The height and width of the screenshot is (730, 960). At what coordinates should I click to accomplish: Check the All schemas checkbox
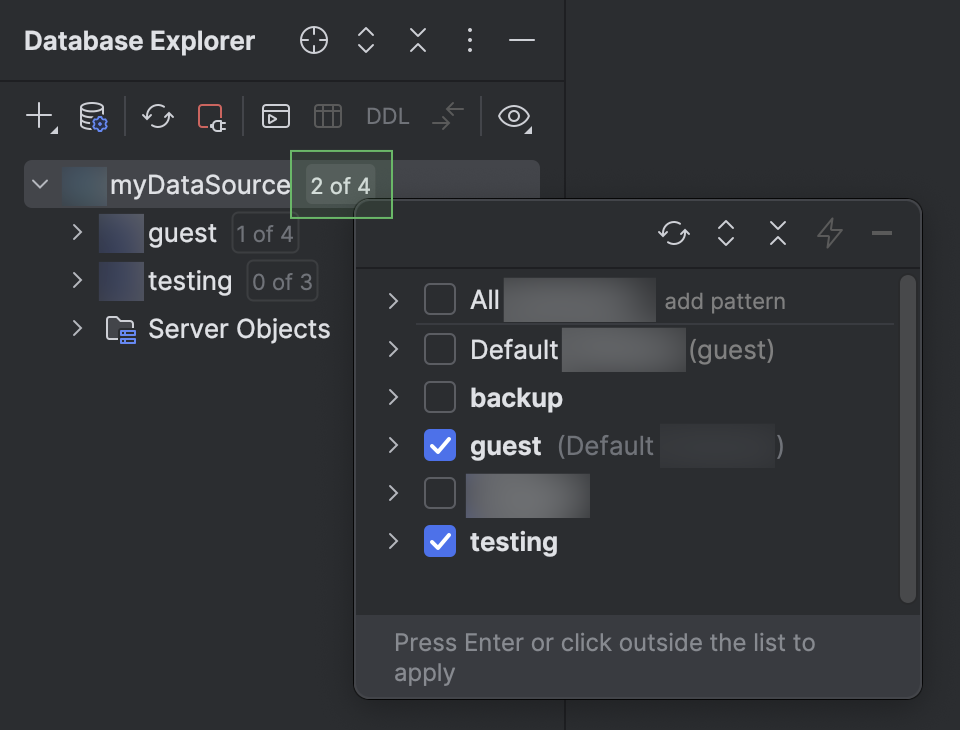tap(439, 299)
